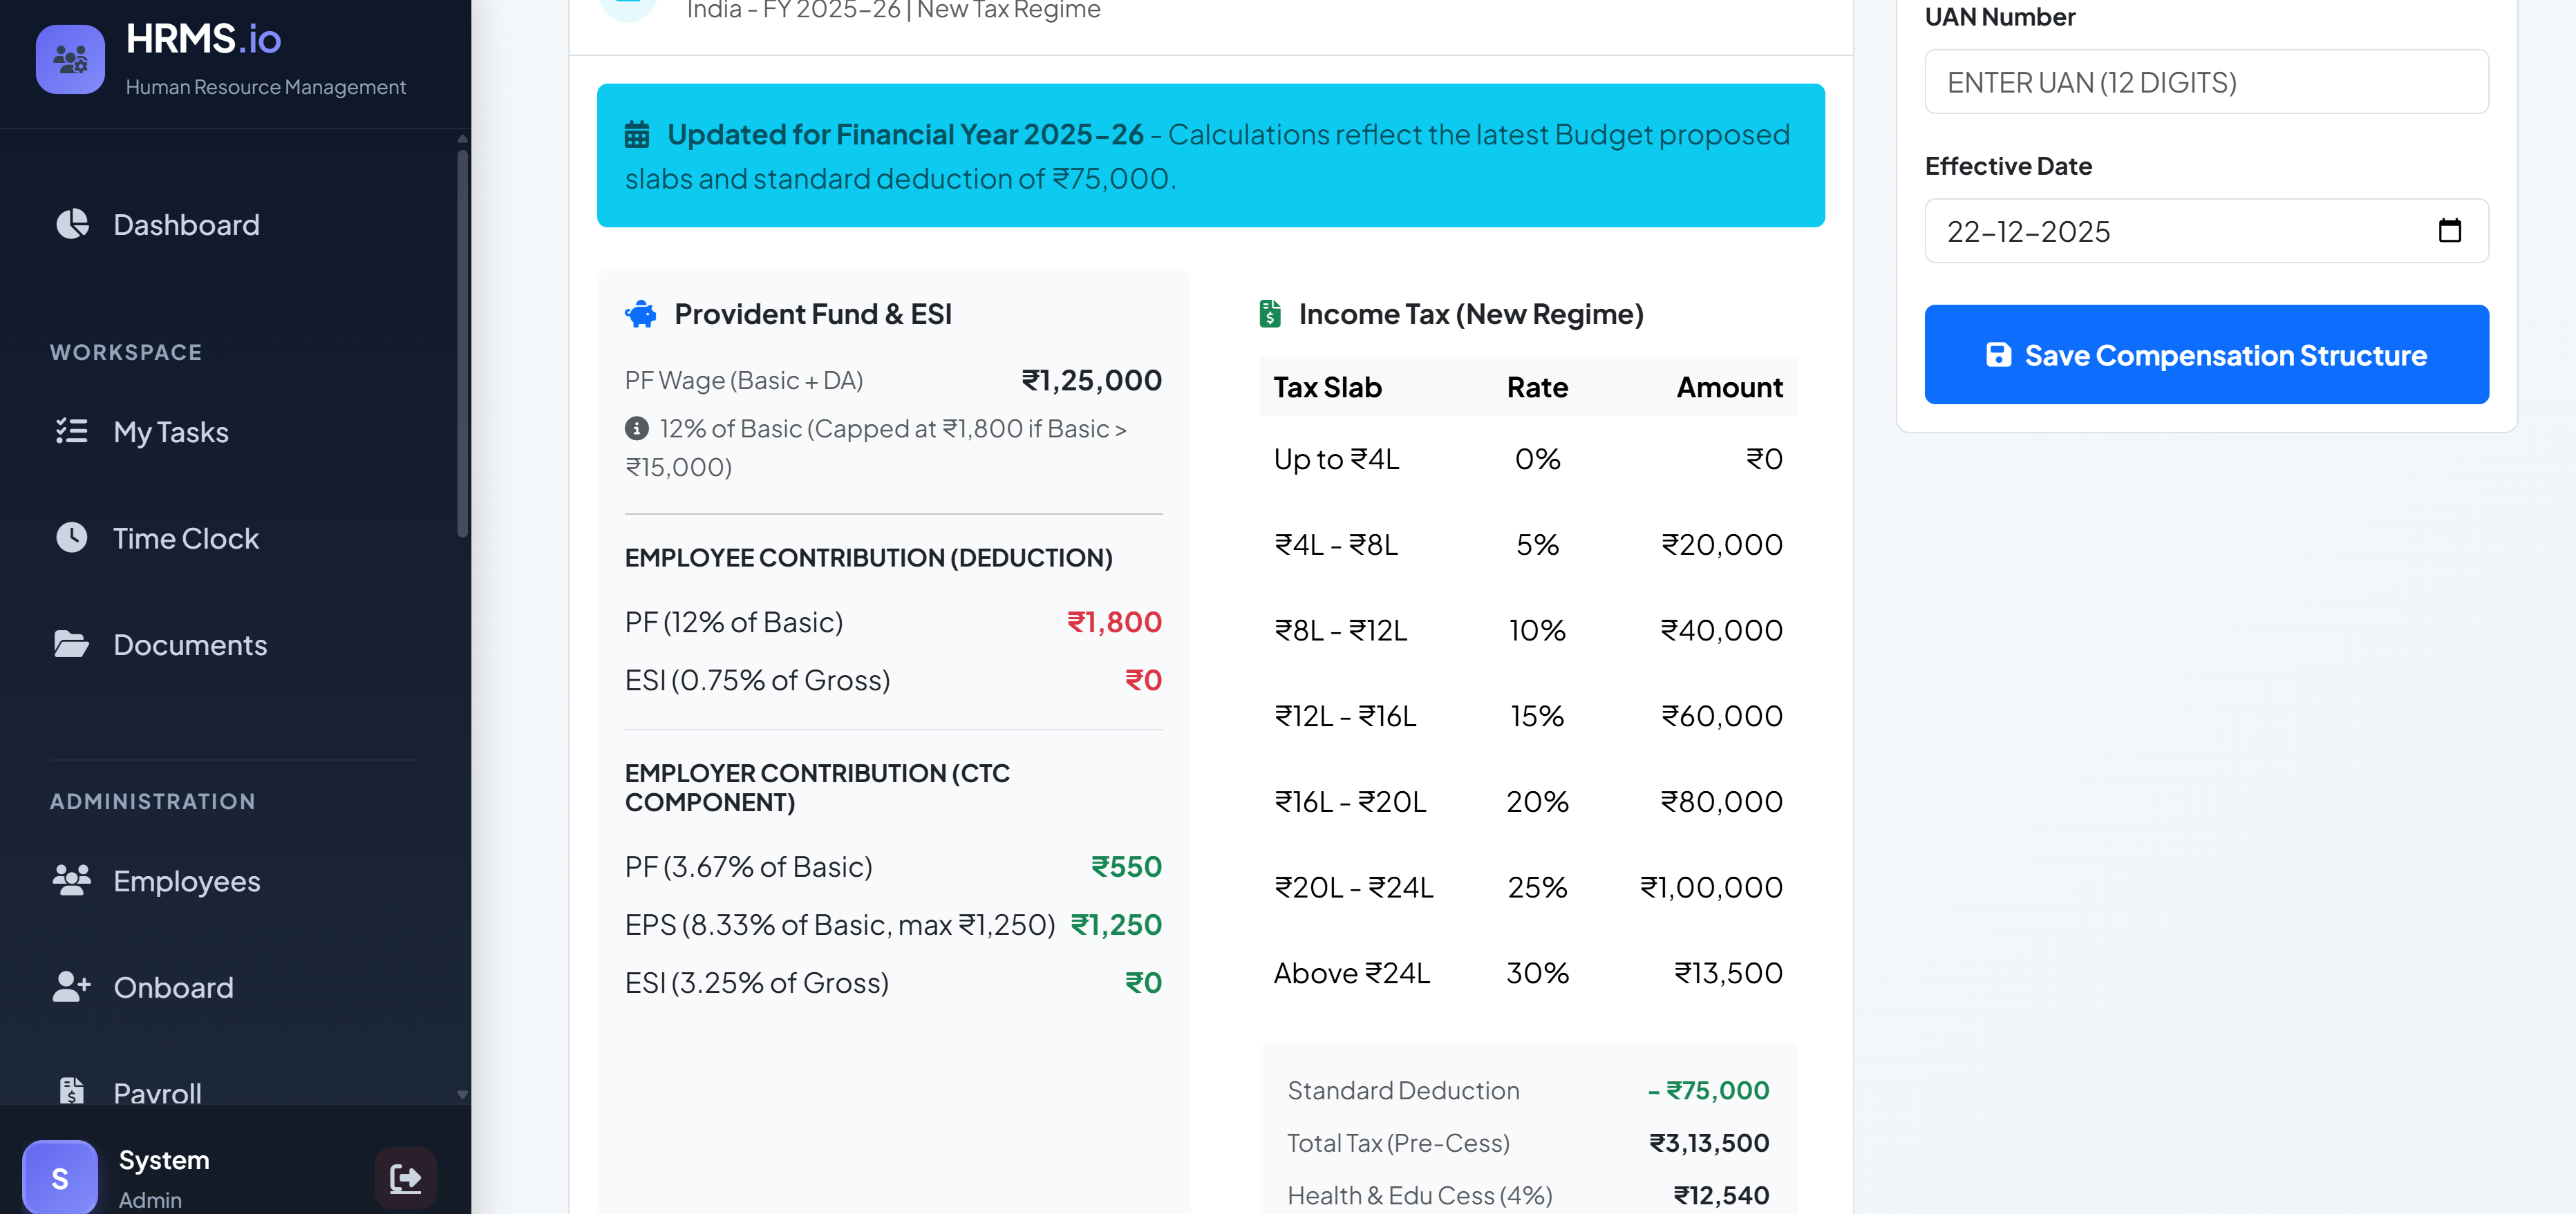Click the Effective Date field value
This screenshot has height=1214, width=2576.
click(2028, 231)
